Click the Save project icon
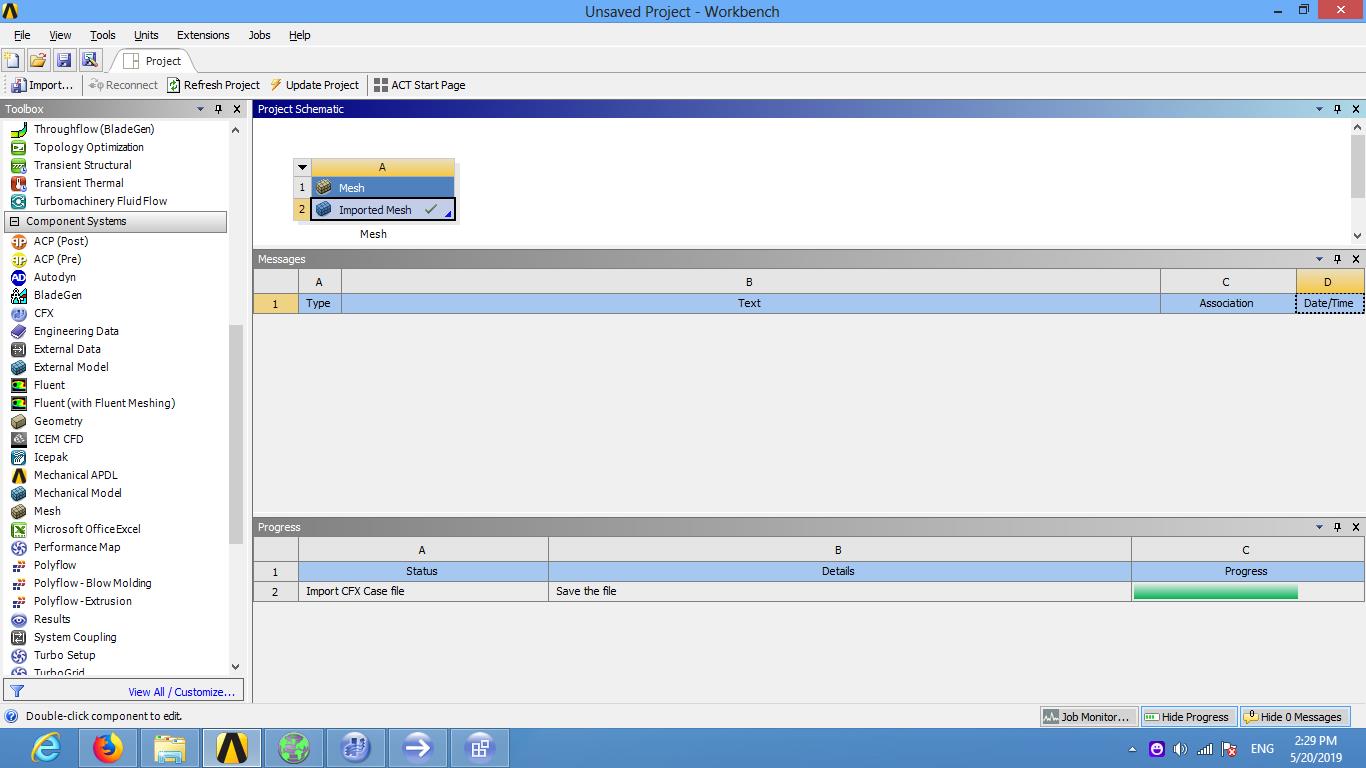Image resolution: width=1366 pixels, height=768 pixels. 64,60
